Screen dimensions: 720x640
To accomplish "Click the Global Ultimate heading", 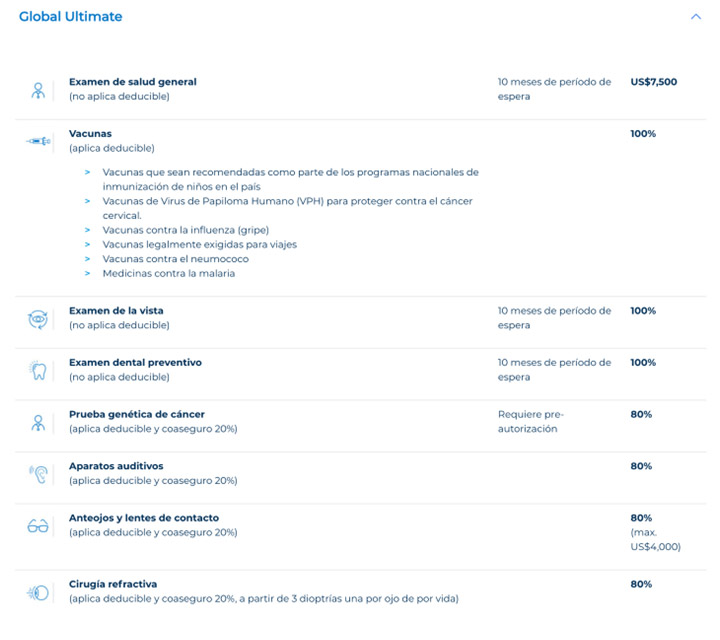I will pos(71,17).
